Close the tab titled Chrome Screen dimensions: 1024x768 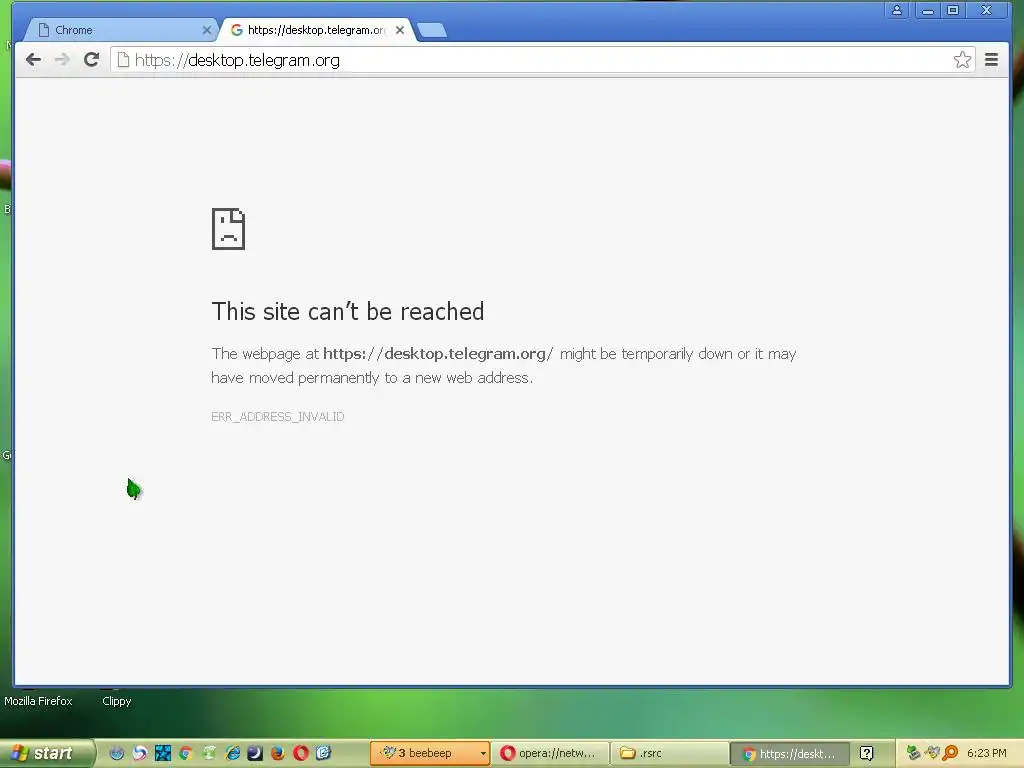point(206,30)
